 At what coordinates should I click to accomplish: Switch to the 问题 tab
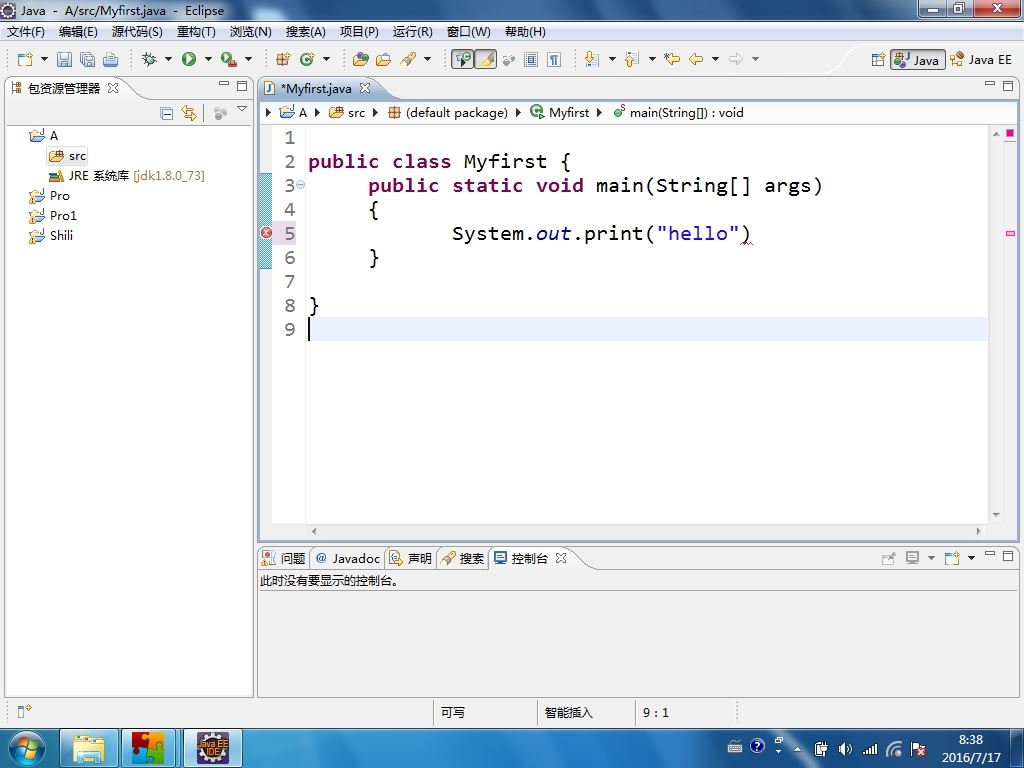[283, 558]
